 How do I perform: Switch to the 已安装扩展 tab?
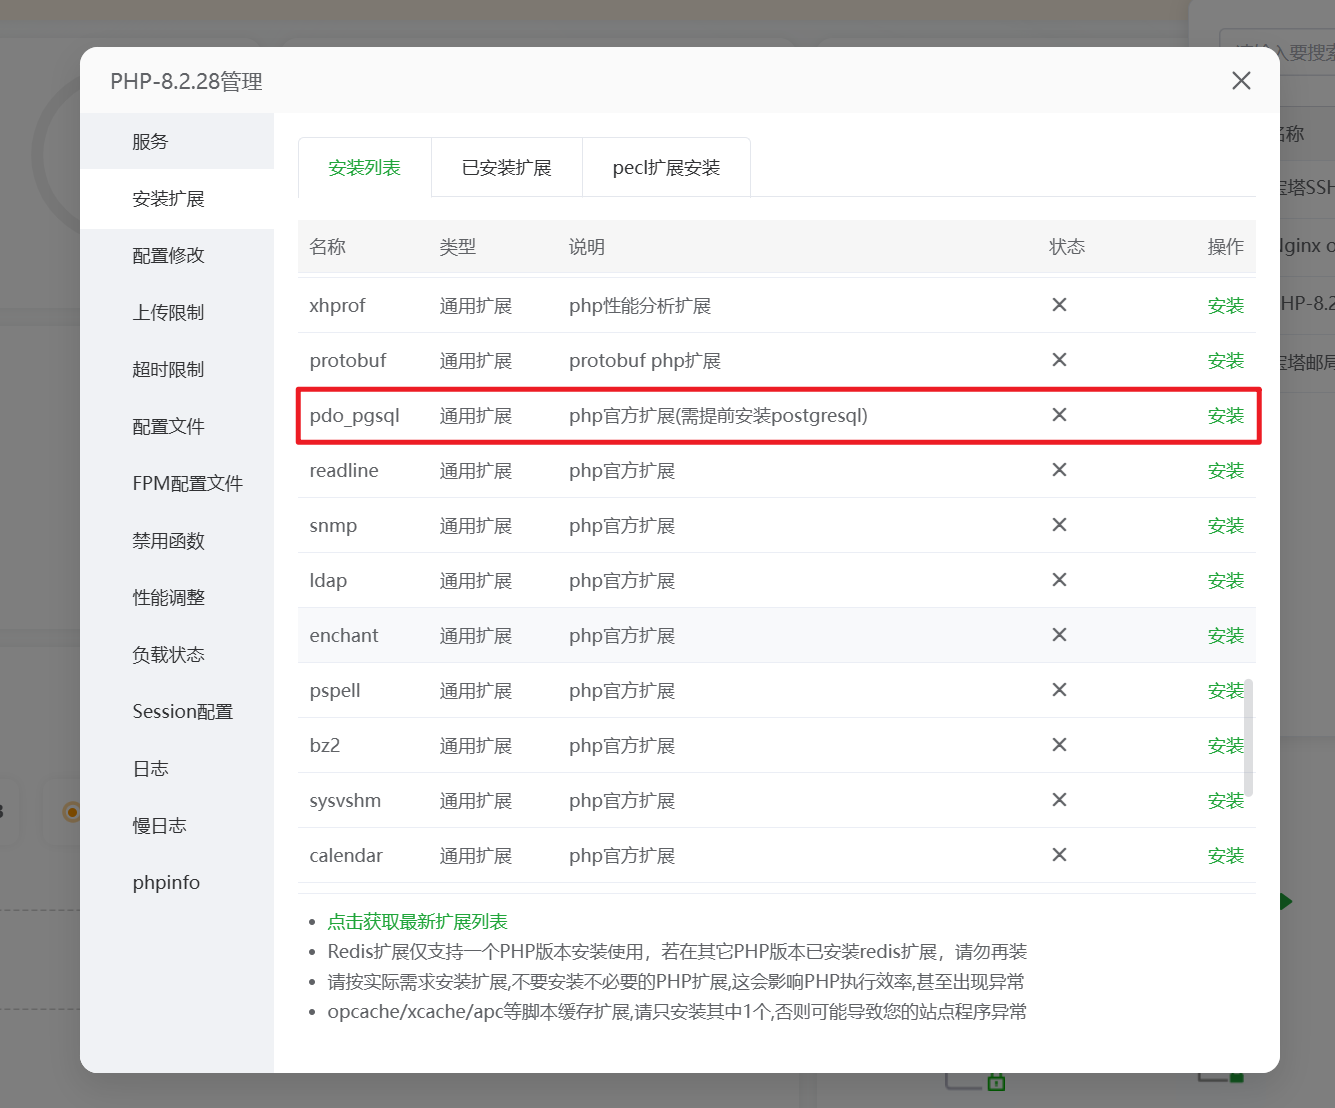(506, 168)
